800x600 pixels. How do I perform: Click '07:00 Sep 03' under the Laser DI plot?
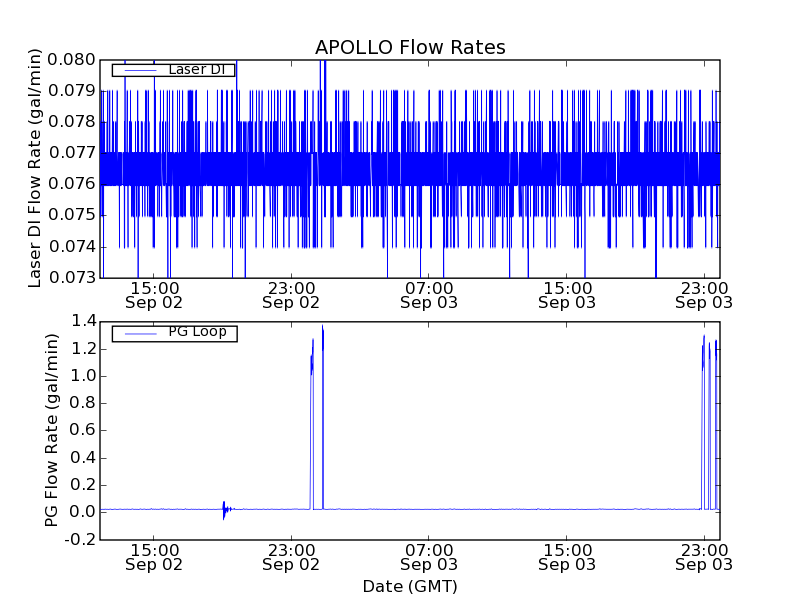[x=429, y=295]
